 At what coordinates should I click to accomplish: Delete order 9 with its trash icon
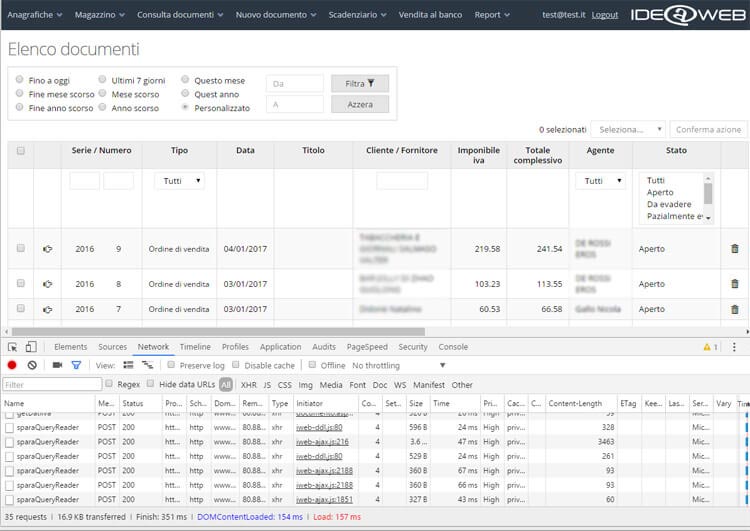click(735, 248)
